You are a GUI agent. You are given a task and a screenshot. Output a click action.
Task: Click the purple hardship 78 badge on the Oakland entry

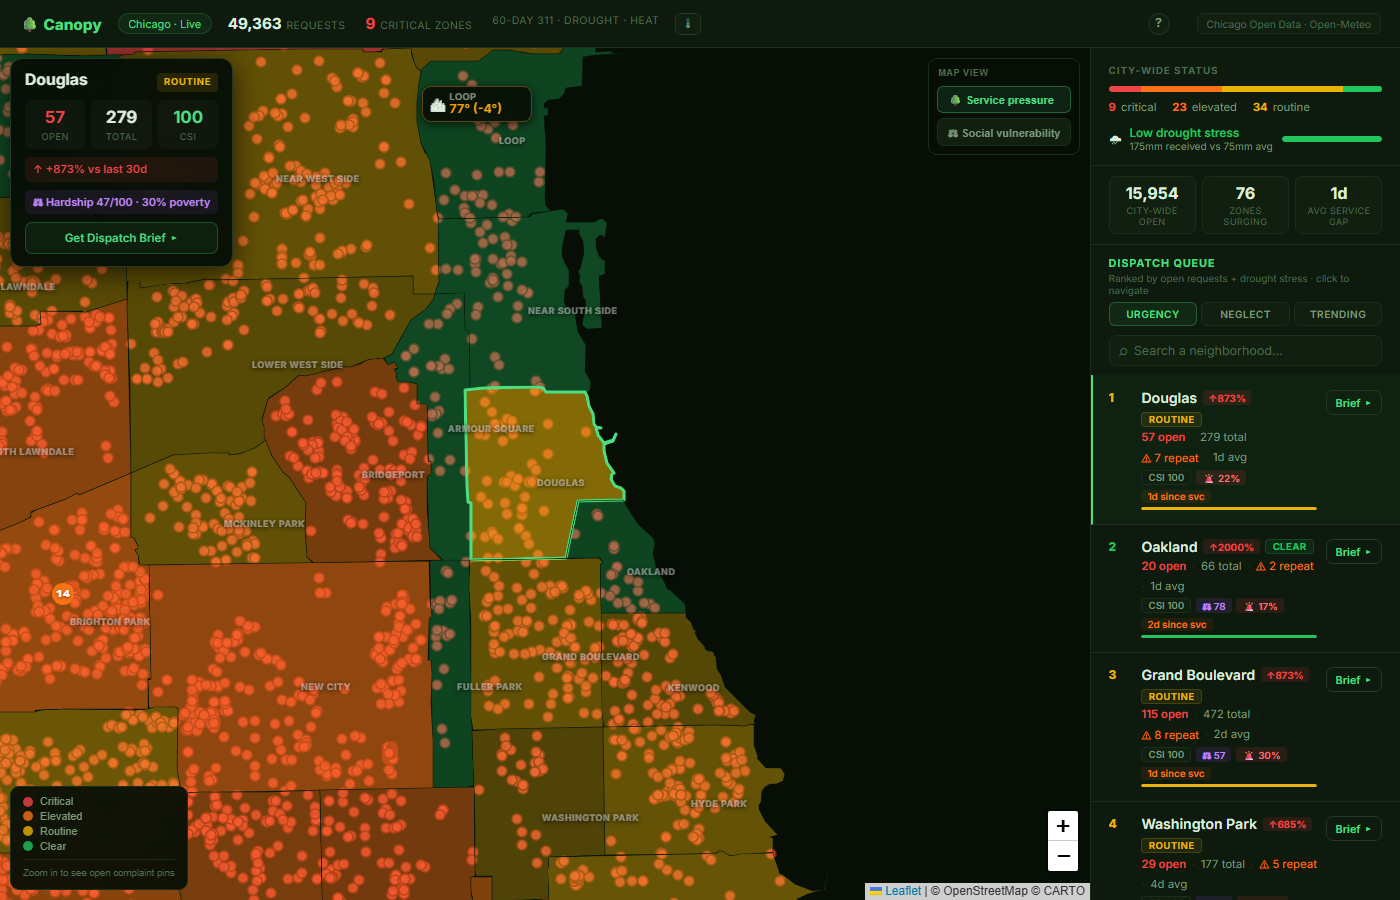1213,606
